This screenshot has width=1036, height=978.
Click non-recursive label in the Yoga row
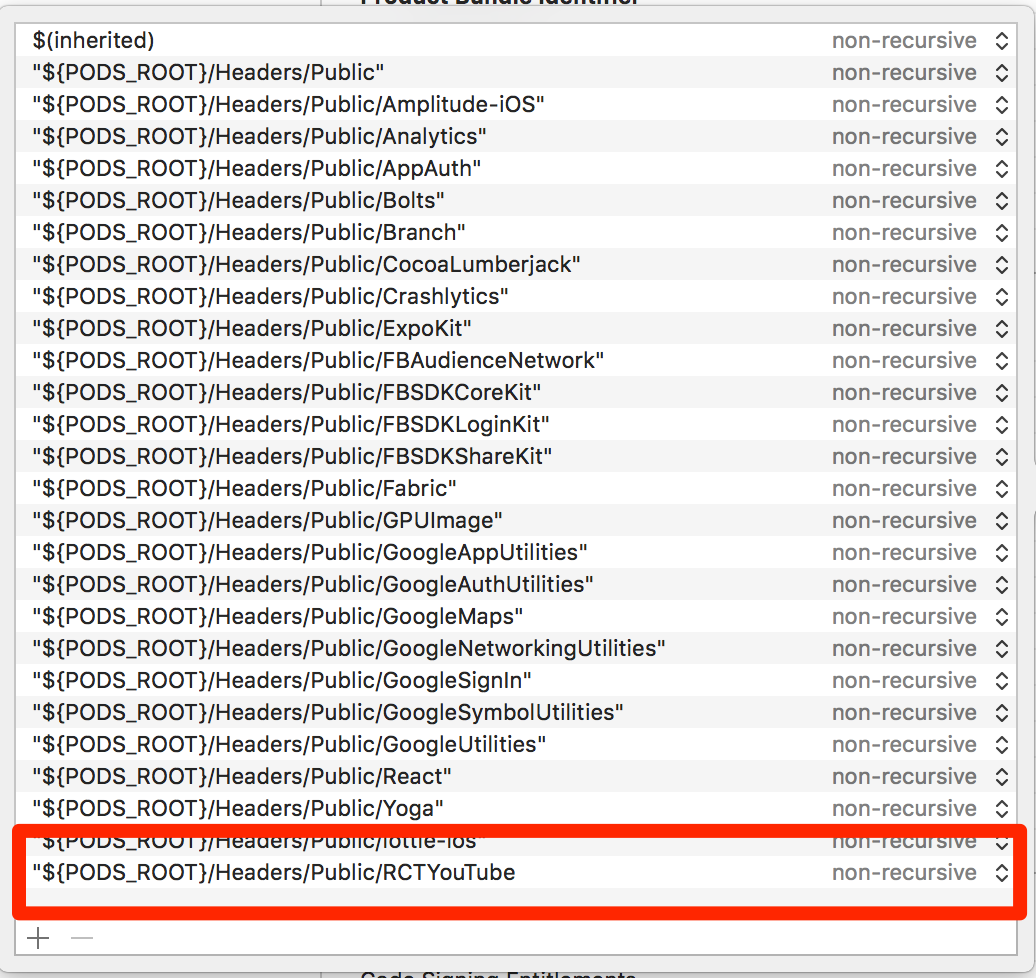(x=904, y=809)
